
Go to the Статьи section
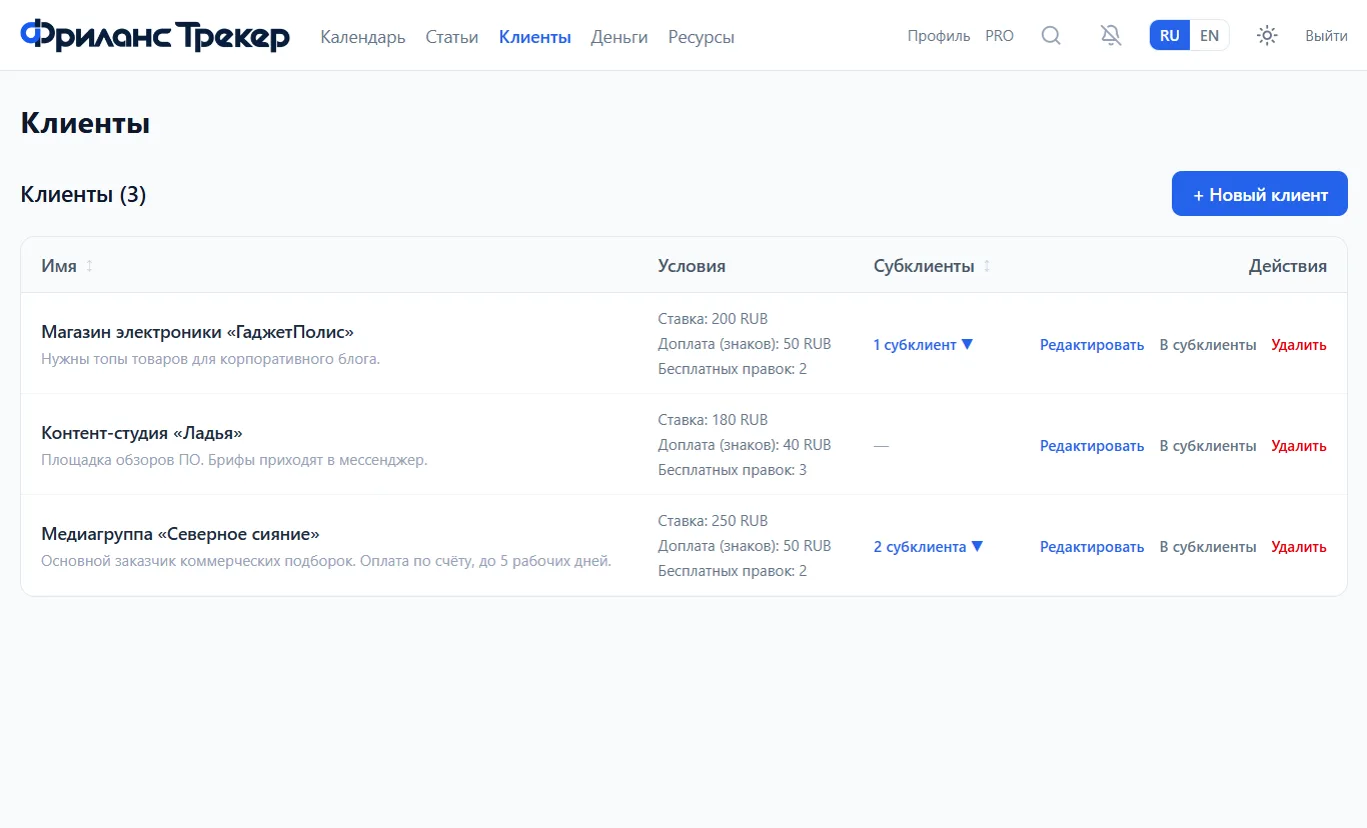tap(452, 37)
